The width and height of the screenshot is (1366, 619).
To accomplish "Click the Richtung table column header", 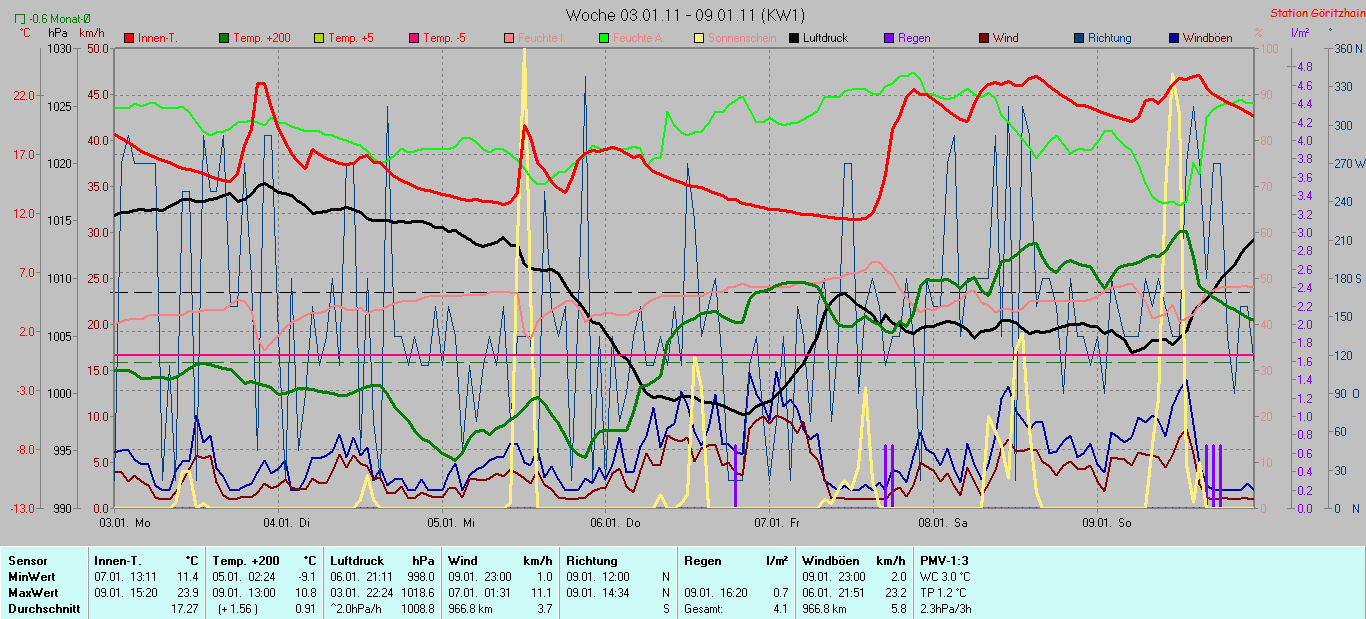I will click(591, 561).
